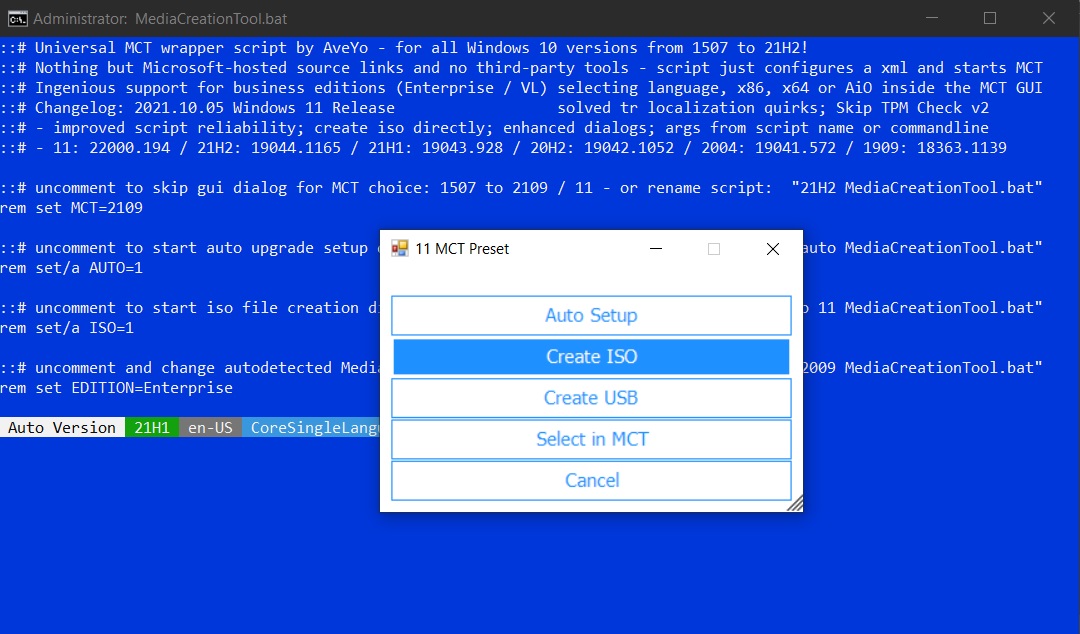1080x634 pixels.
Task: Click the '"21H2 MediaCreationTool.bat"' text in console
Action: tap(917, 187)
